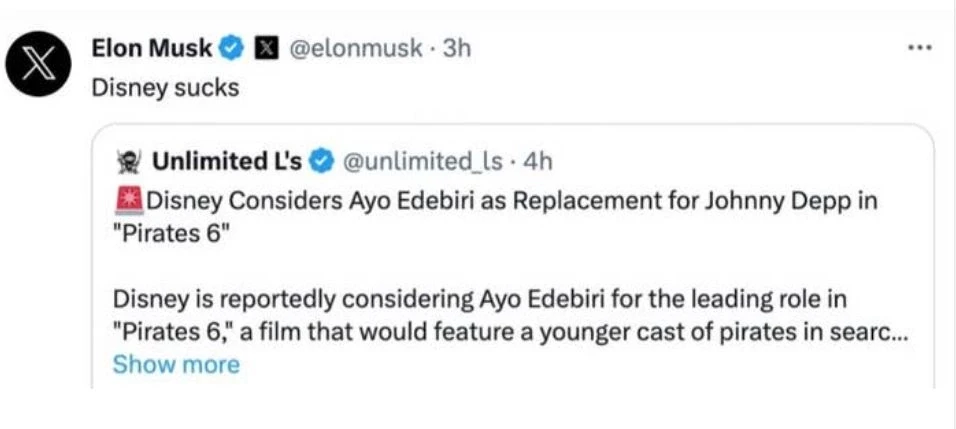Image resolution: width=956 pixels, height=429 pixels.
Task: Open the 4h timestamp on quoted post
Action: coord(538,161)
